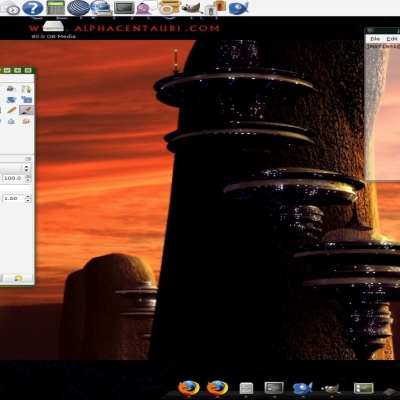Reset tool options with the yellow arrow button
The height and width of the screenshot is (400, 400).
18,278
